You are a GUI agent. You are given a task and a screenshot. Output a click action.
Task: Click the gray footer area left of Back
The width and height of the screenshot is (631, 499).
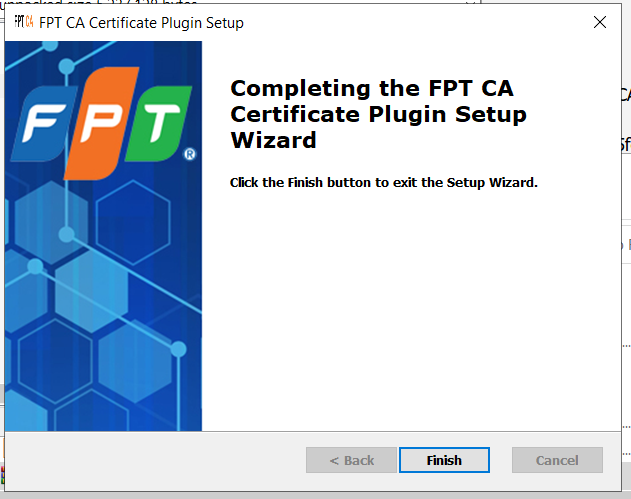pyautogui.click(x=150, y=460)
